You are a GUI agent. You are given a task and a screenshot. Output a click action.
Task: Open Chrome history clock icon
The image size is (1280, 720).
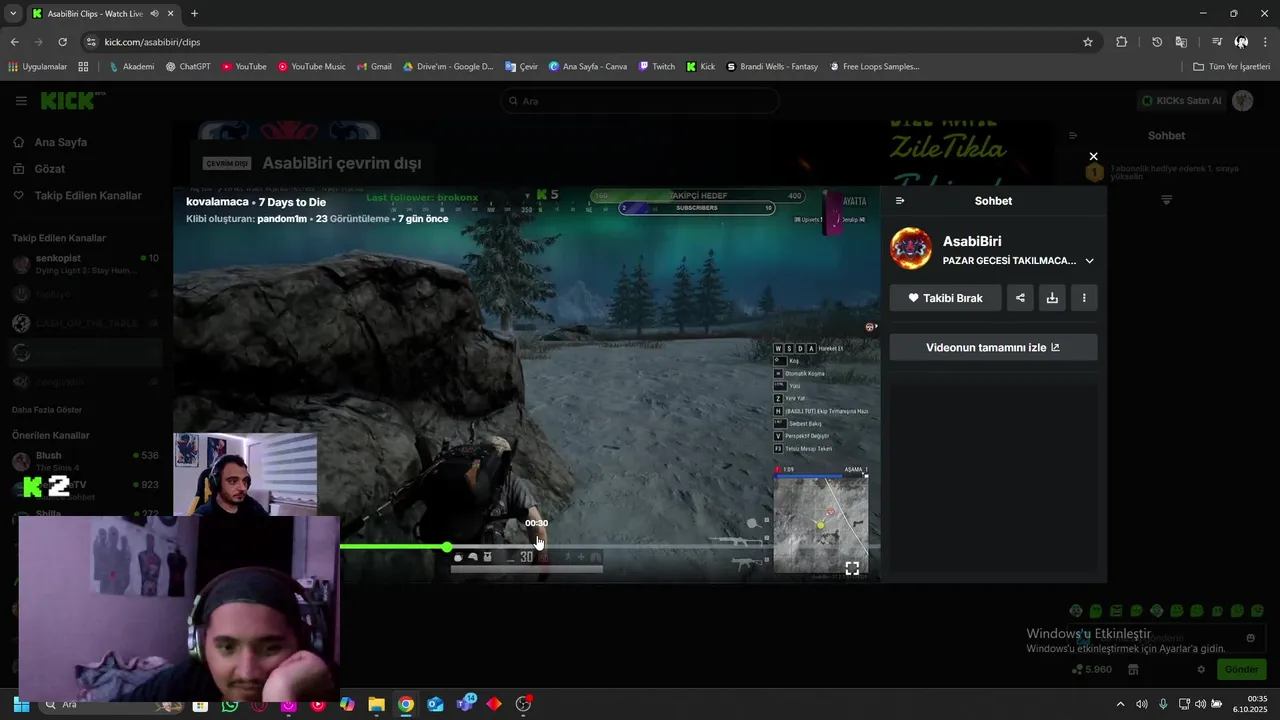1157,42
